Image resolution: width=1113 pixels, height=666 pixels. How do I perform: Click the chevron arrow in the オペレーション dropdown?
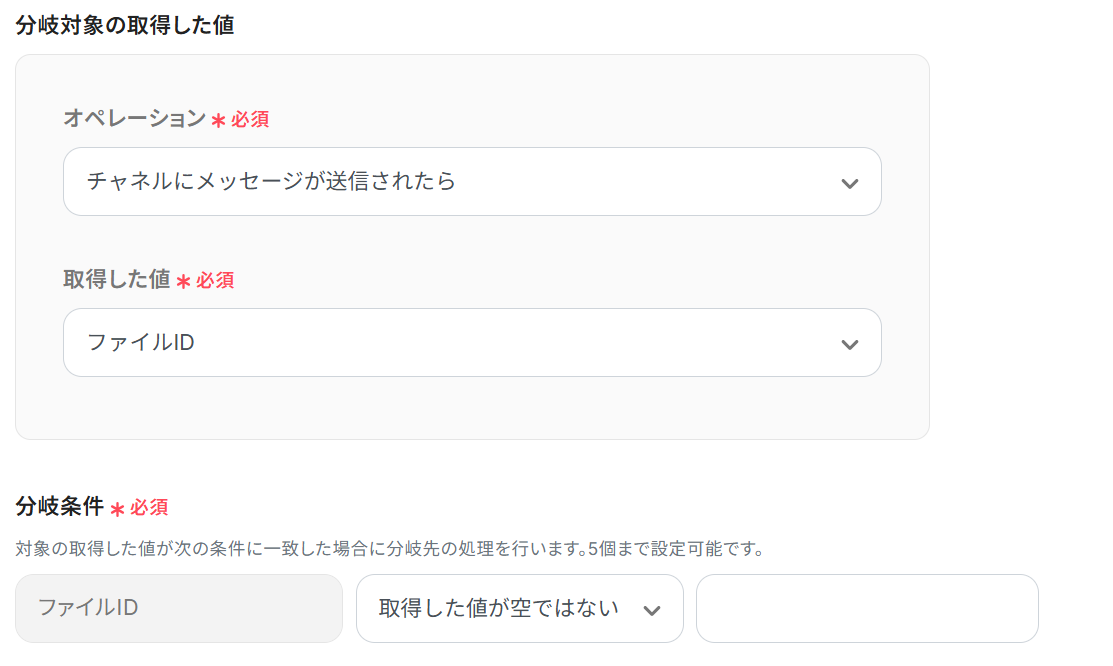849,183
